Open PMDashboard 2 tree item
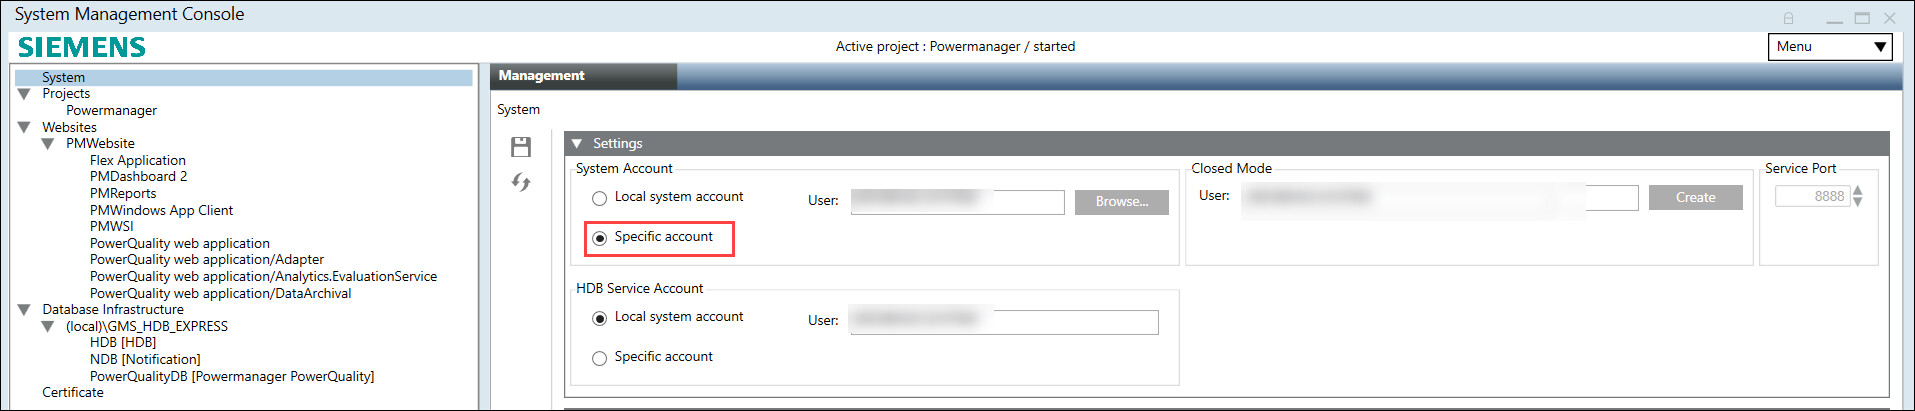This screenshot has width=1915, height=411. click(138, 177)
